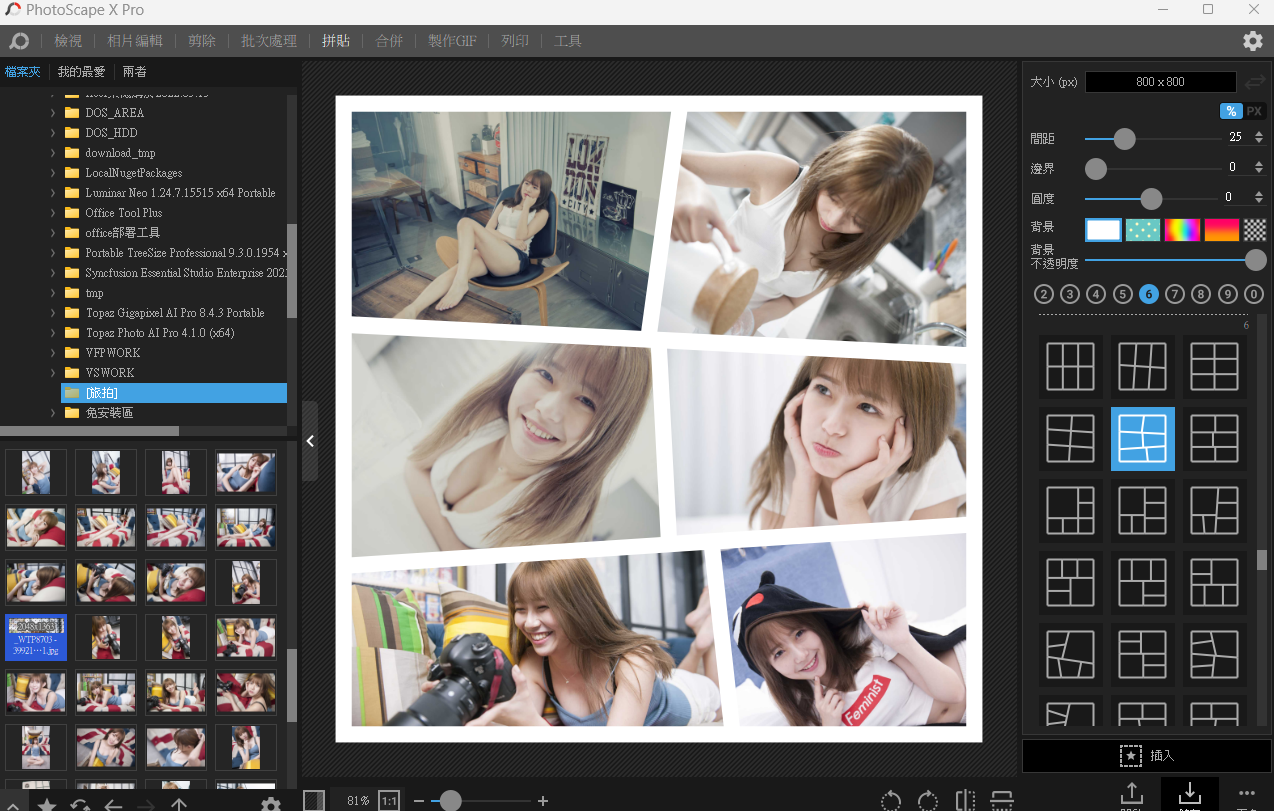Open the 批次處理 tab
The height and width of the screenshot is (811, 1274).
[x=269, y=41]
